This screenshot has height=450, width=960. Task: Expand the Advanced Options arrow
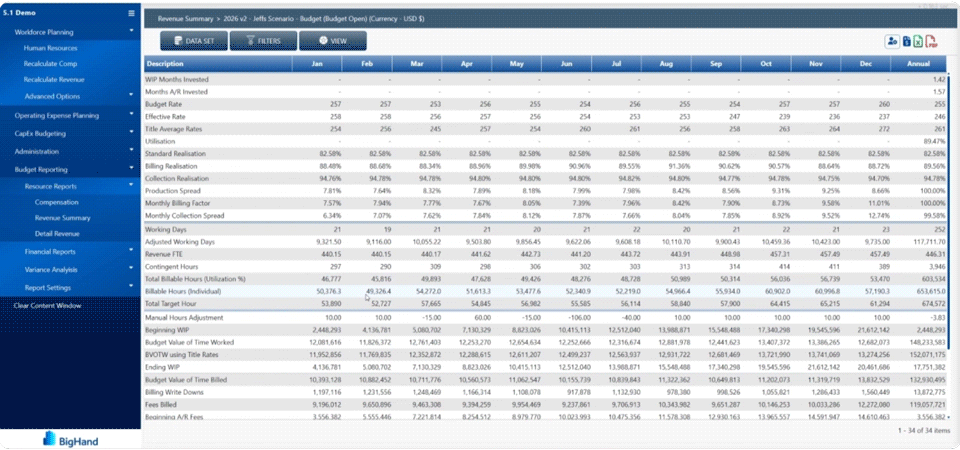[x=131, y=95]
